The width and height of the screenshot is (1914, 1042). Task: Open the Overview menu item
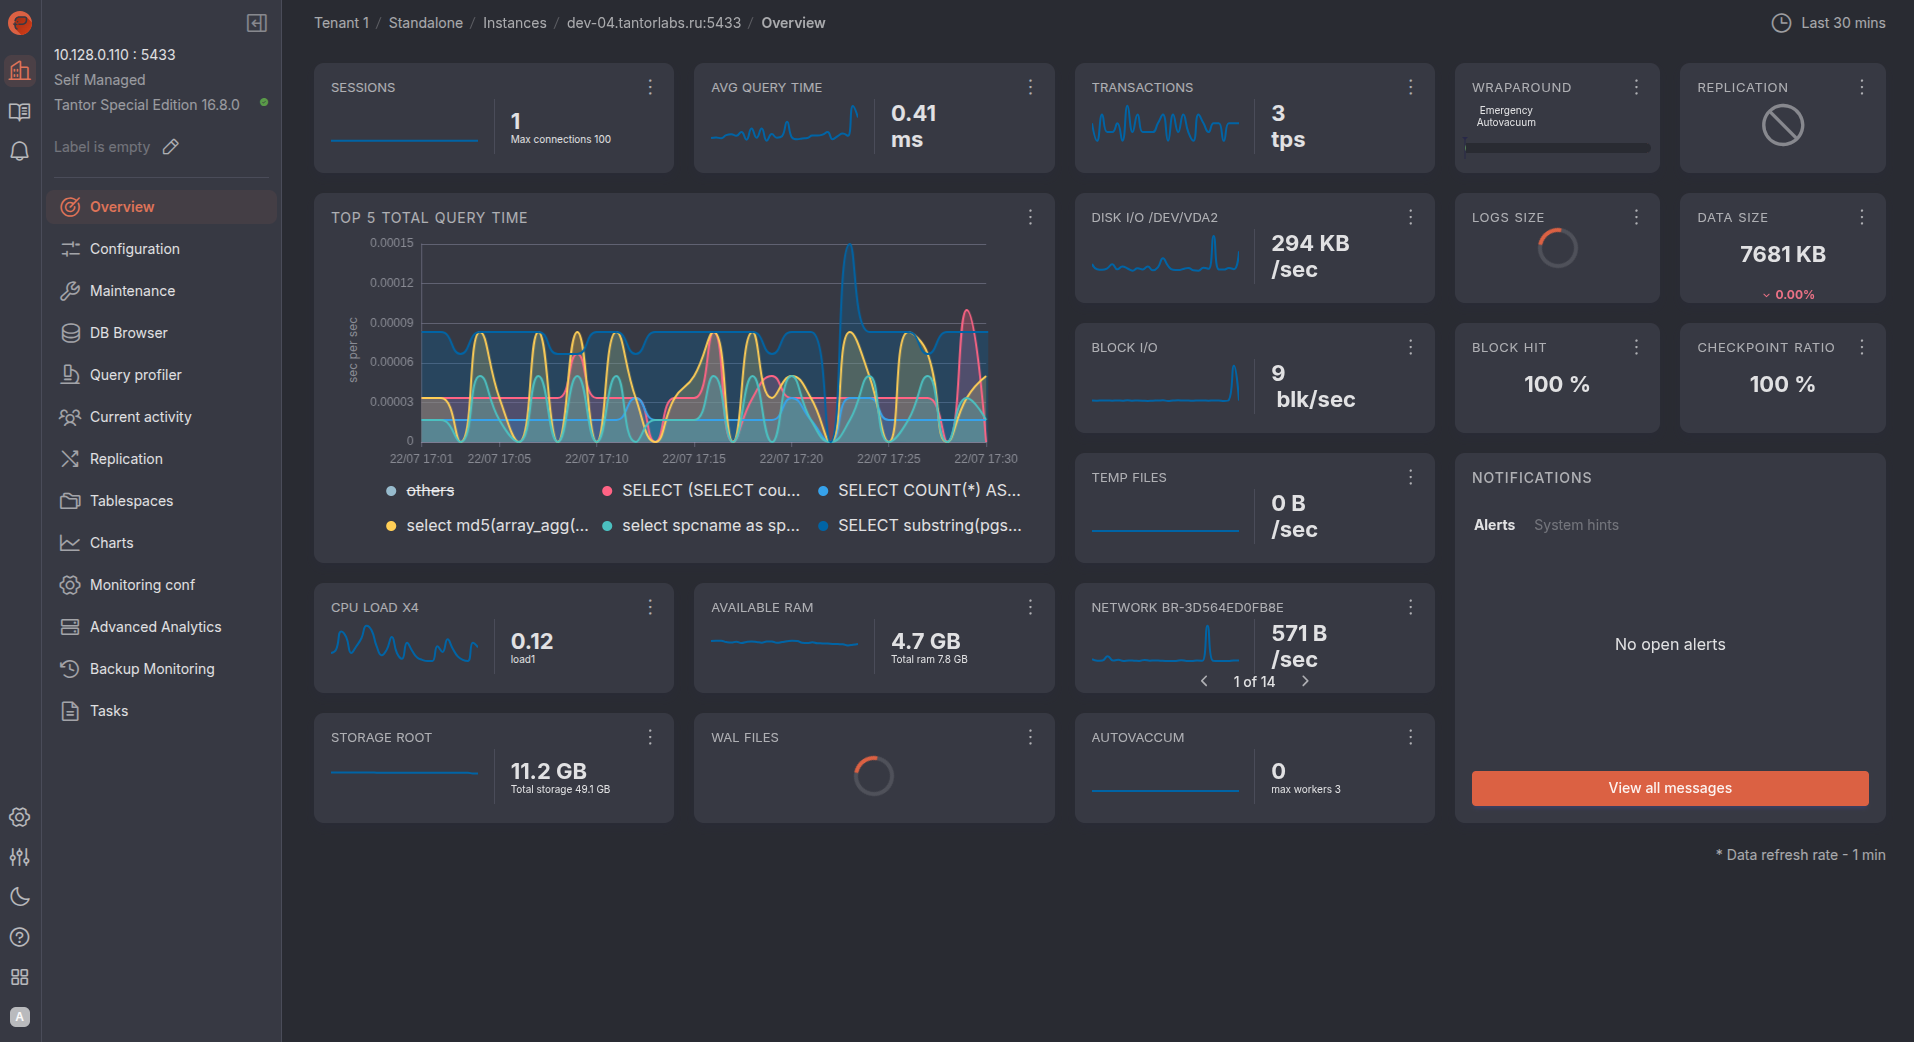pyautogui.click(x=161, y=207)
